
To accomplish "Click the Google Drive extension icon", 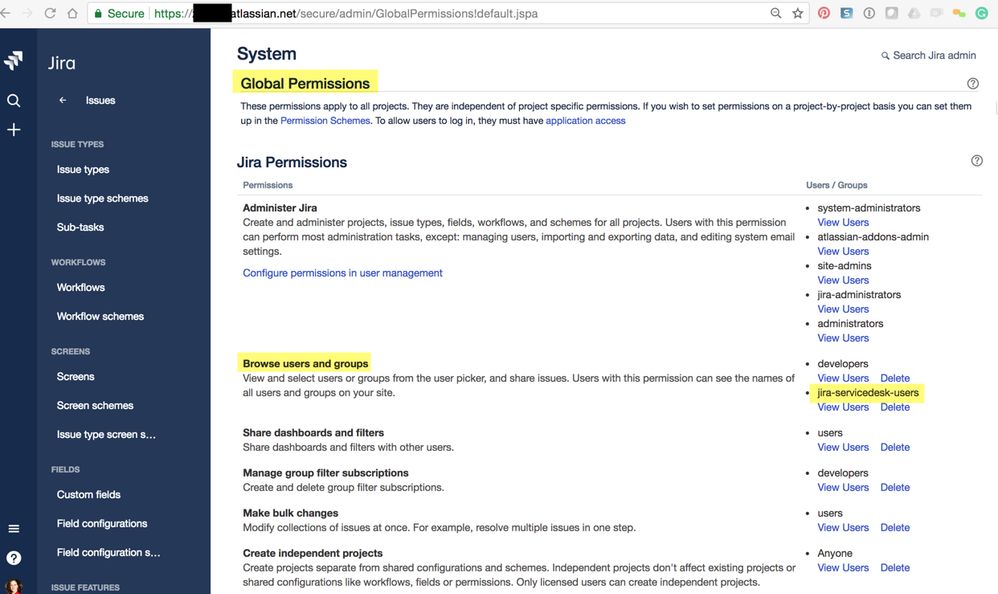I will click(914, 13).
